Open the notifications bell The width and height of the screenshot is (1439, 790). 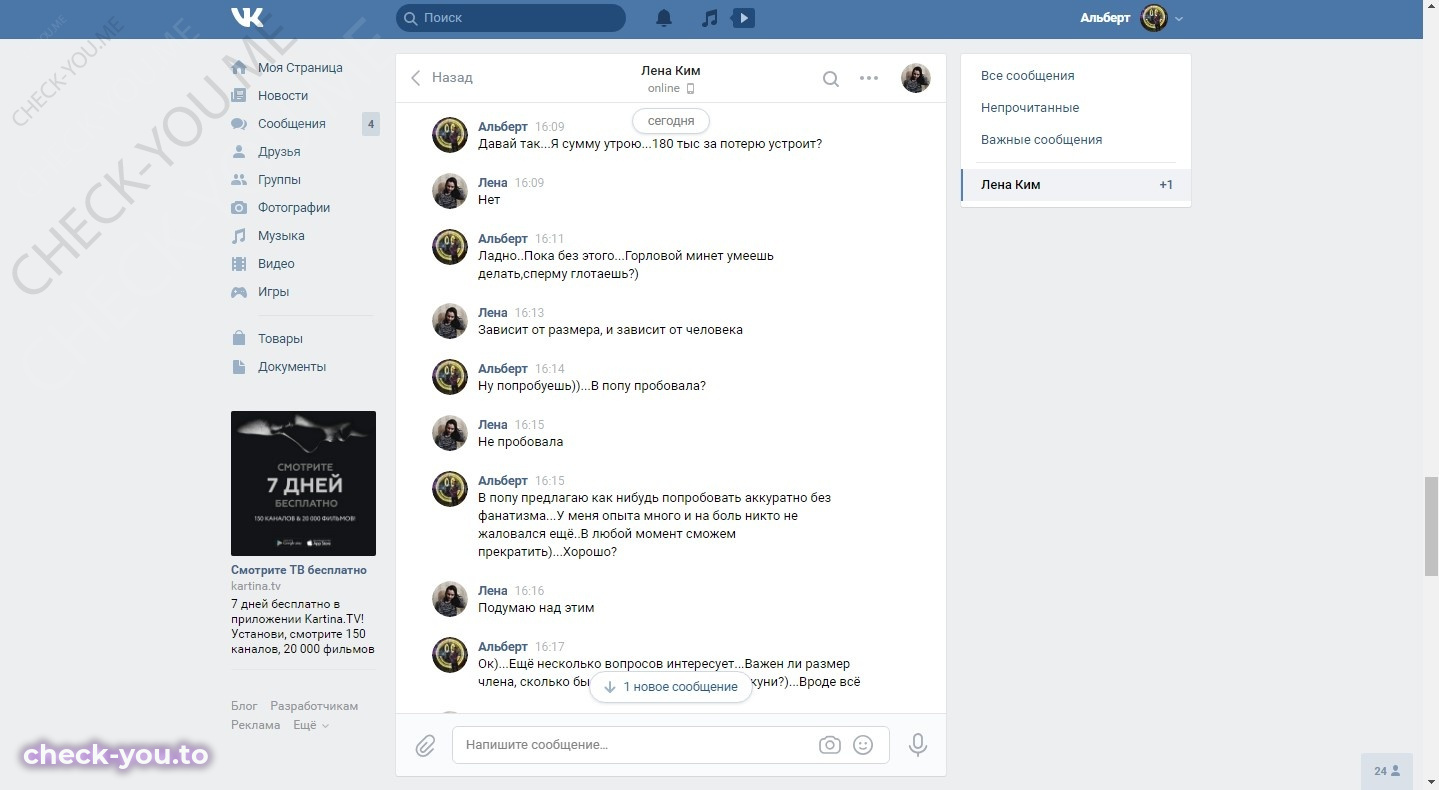point(664,18)
